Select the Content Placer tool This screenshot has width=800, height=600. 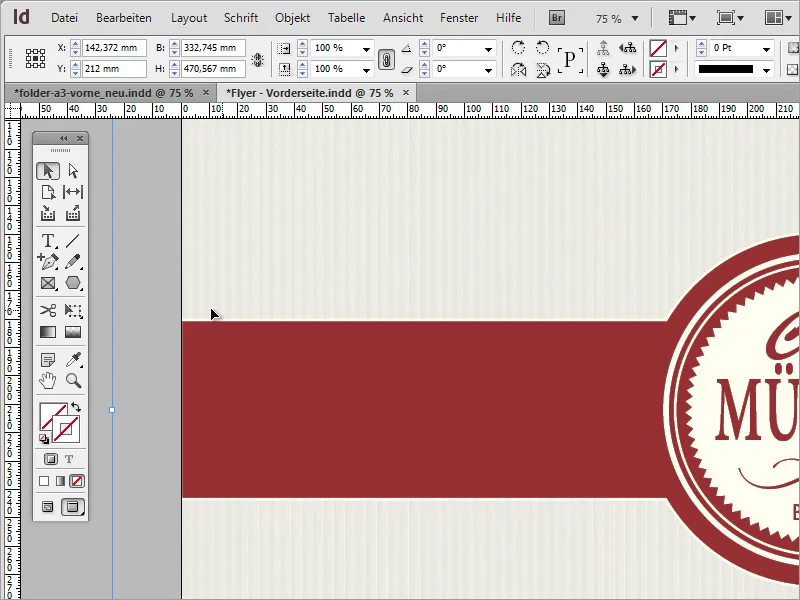click(x=73, y=213)
